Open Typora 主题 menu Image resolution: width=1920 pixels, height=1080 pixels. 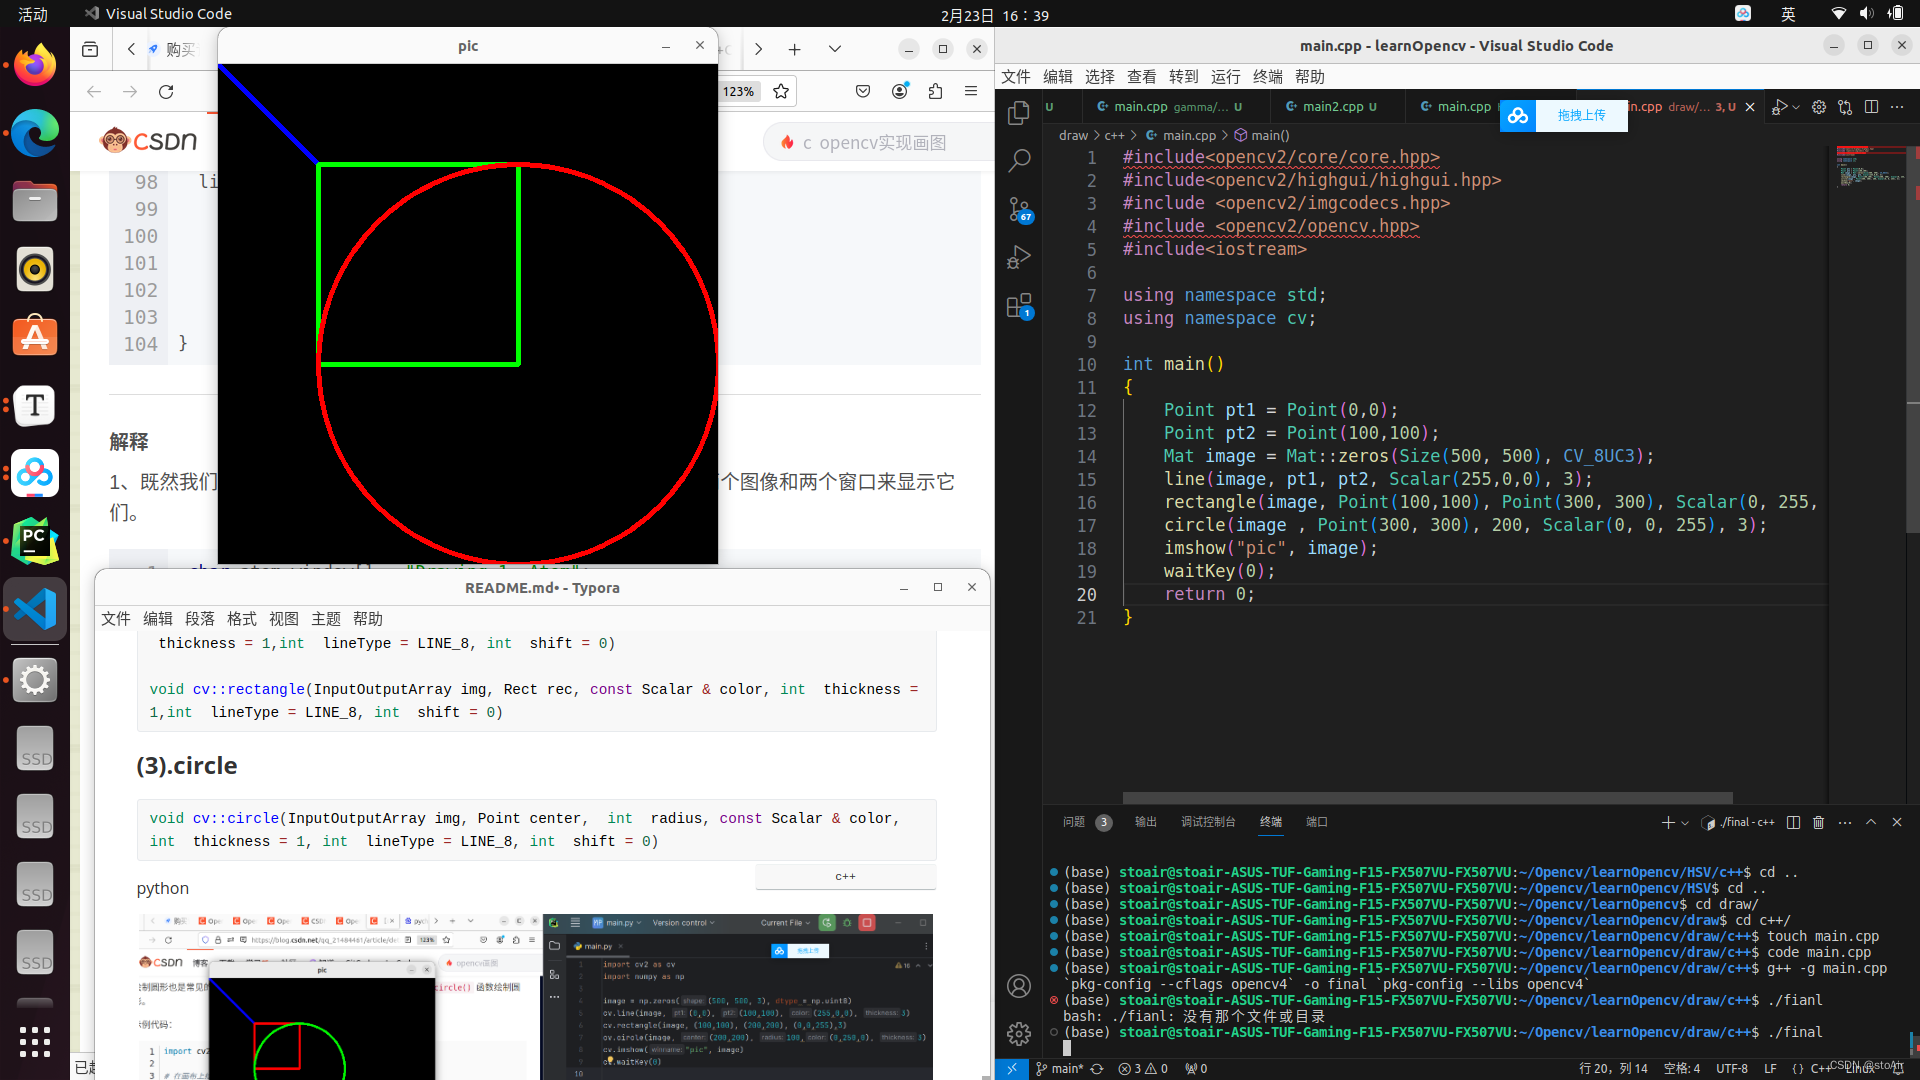click(x=326, y=619)
